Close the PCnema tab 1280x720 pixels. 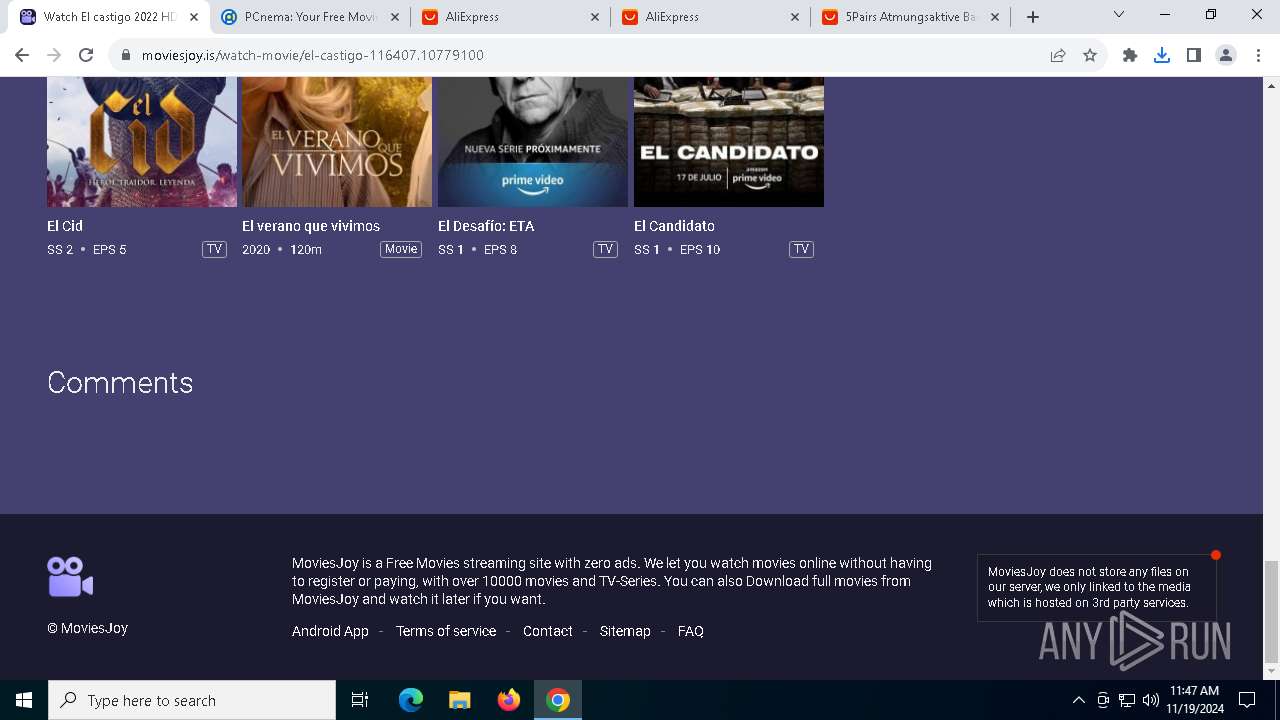pyautogui.click(x=394, y=17)
